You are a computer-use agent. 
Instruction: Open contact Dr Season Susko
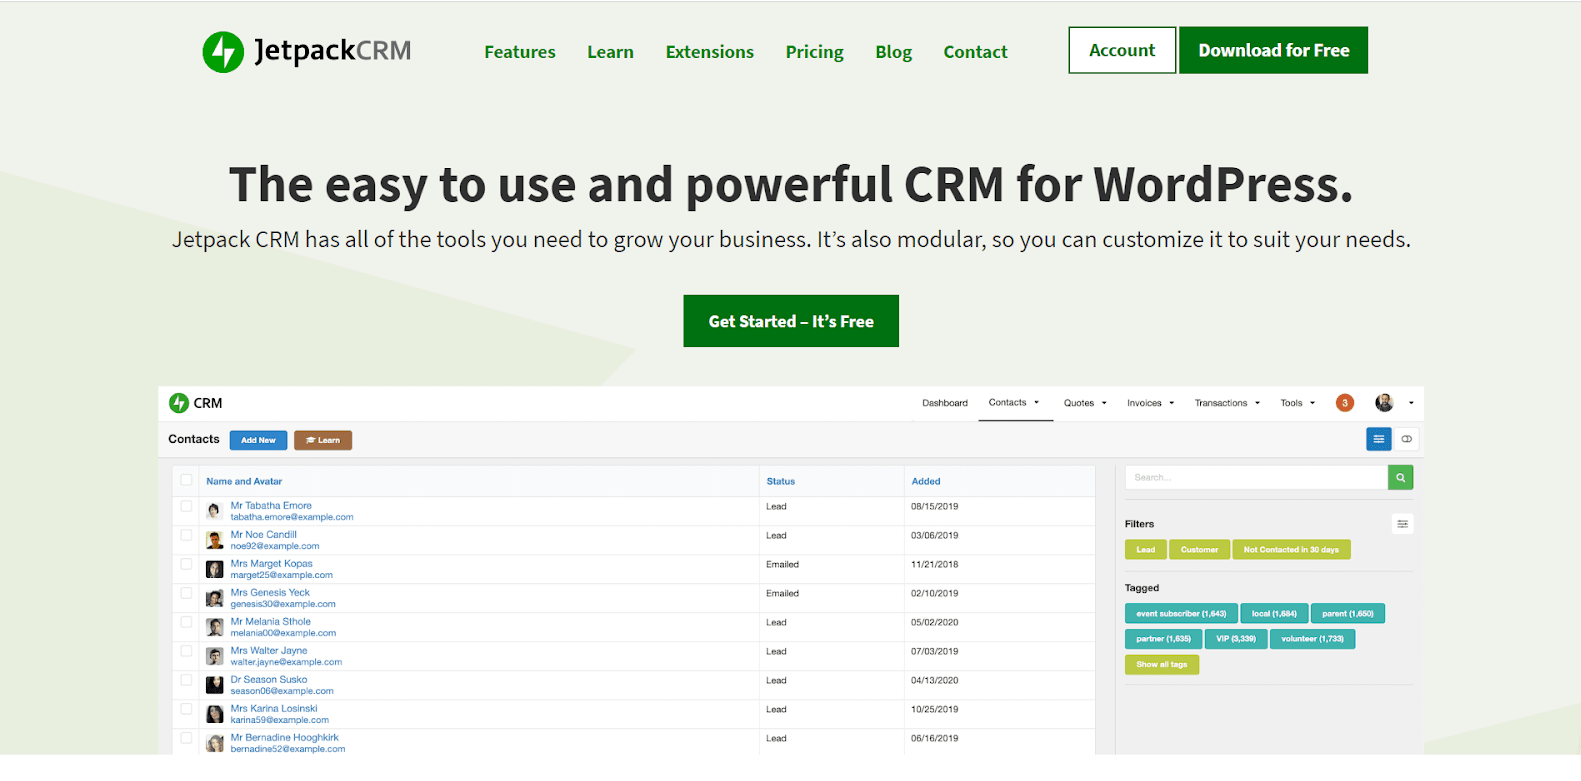[x=269, y=680]
